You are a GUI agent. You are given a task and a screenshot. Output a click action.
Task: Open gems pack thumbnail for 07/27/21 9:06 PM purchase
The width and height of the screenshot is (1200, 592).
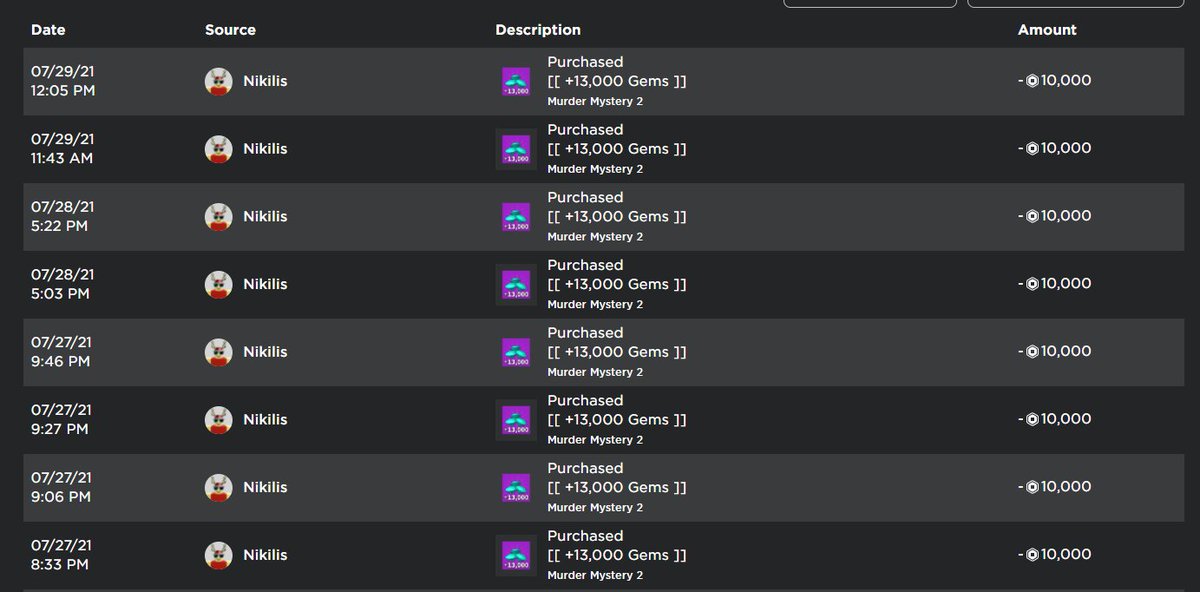(516, 487)
